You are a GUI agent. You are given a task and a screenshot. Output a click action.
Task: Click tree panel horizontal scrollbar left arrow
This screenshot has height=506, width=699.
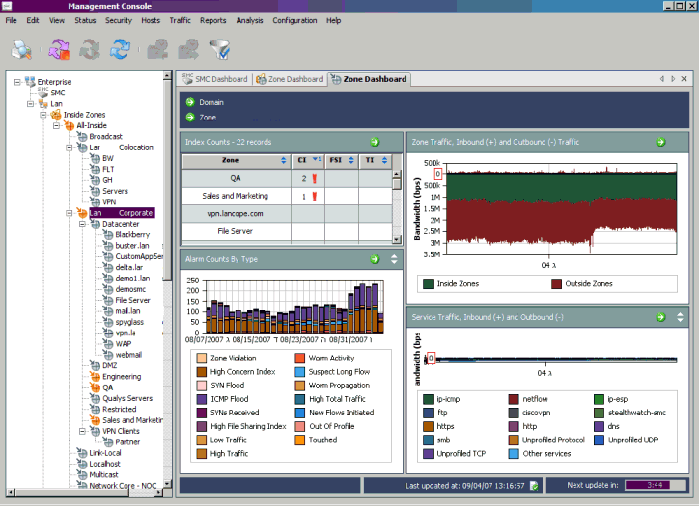[11, 493]
